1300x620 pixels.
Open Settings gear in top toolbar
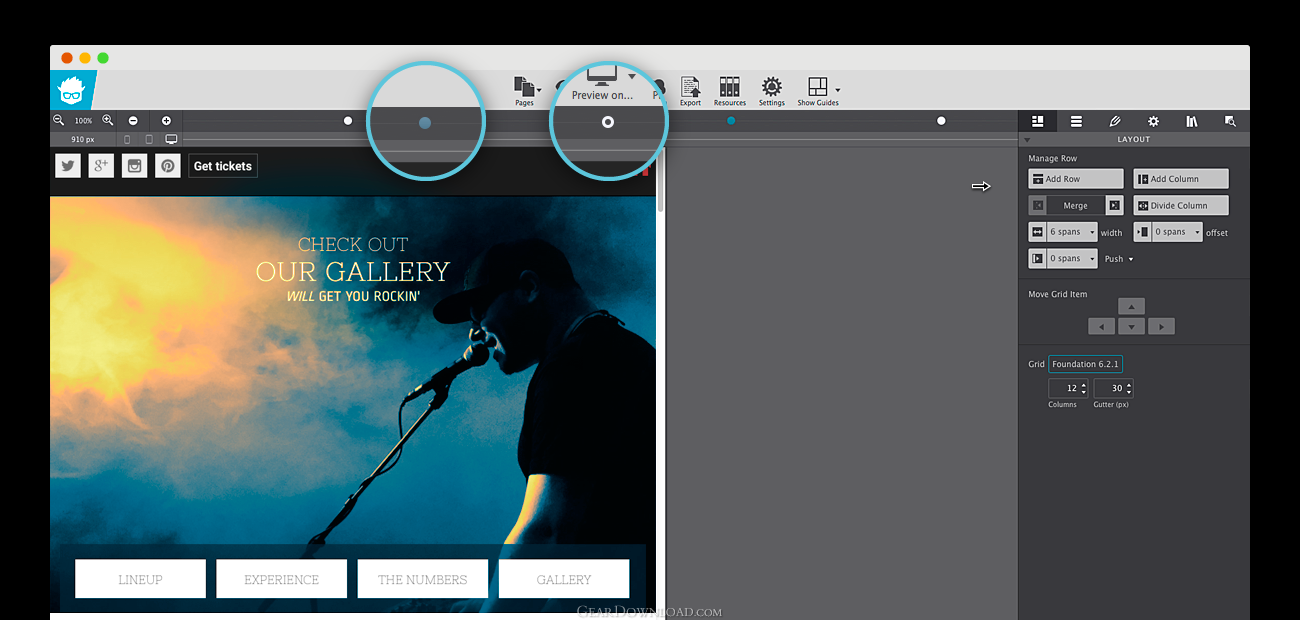tap(771, 88)
